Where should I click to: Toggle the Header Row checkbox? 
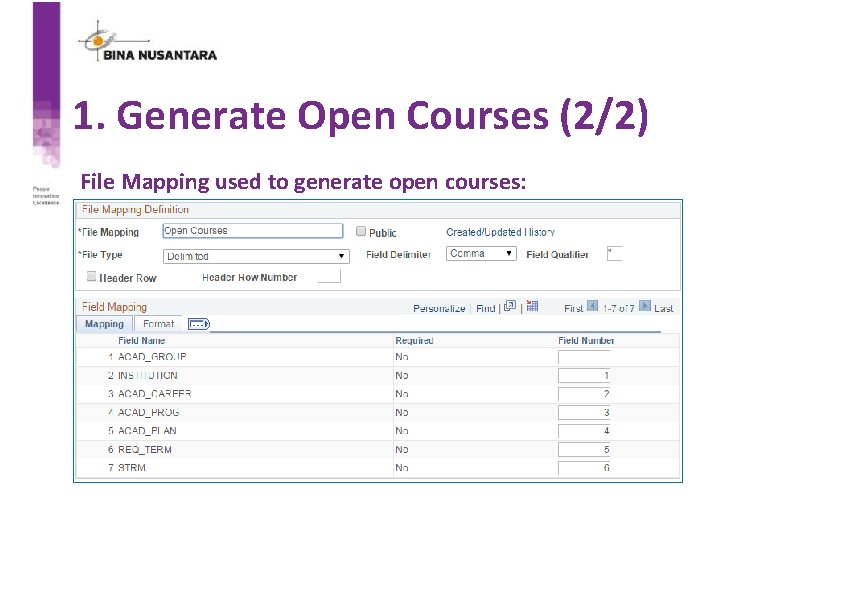tap(91, 276)
